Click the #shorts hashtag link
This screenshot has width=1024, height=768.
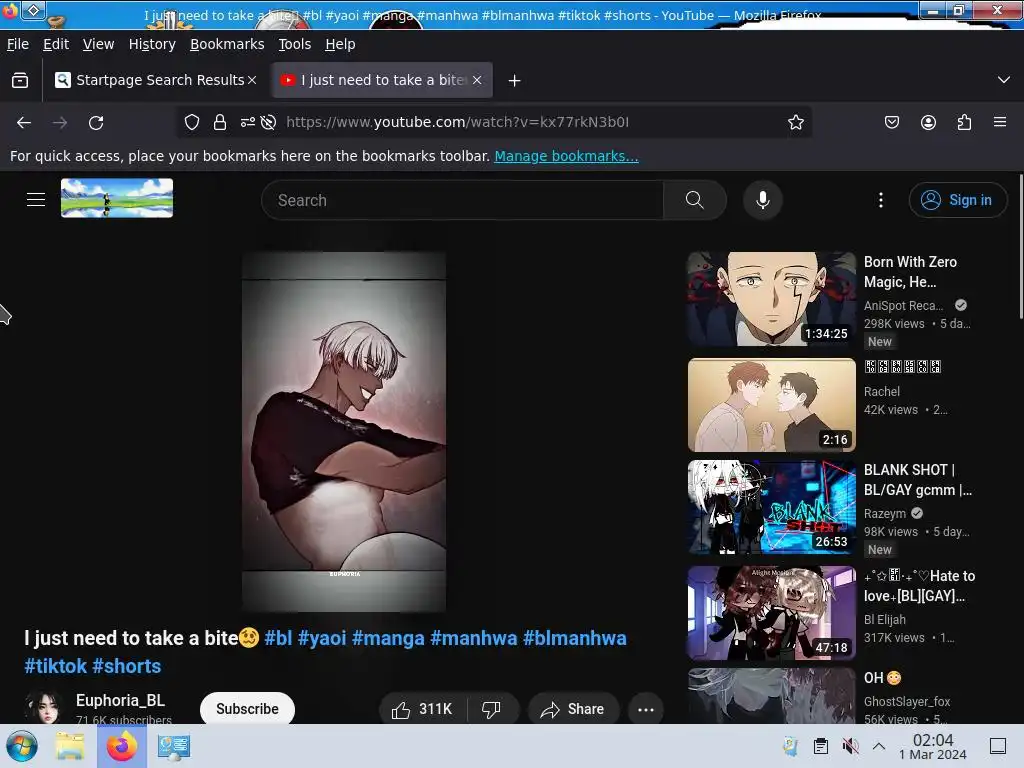coord(127,666)
